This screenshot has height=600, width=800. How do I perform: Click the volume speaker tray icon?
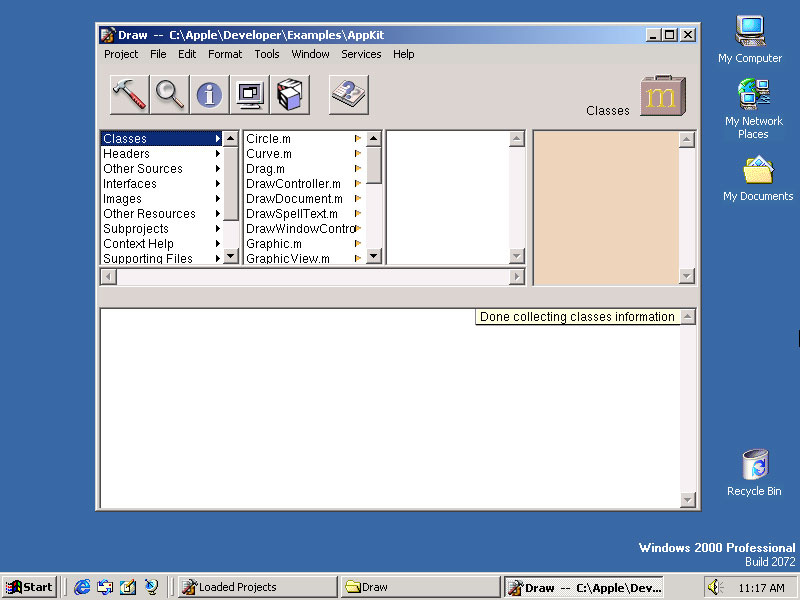(714, 587)
